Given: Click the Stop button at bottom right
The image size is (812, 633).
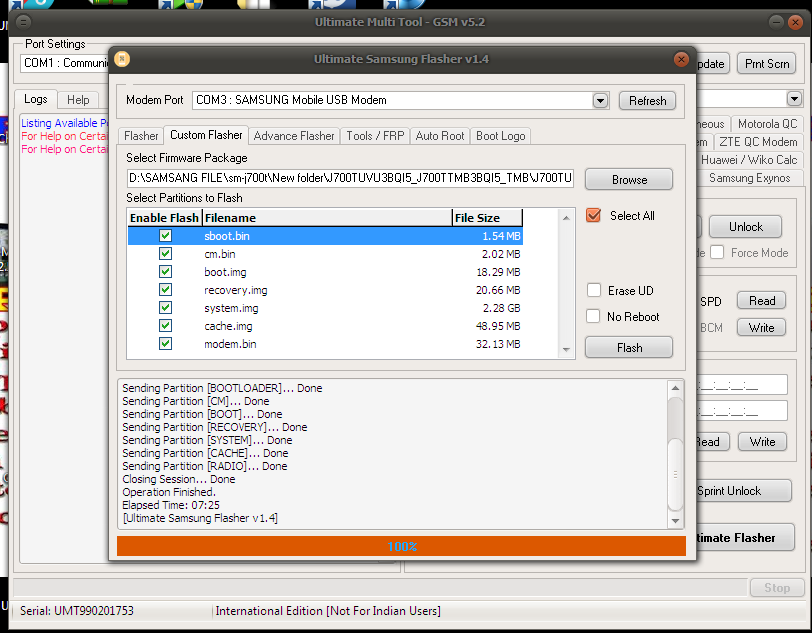Looking at the screenshot, I should 777,587.
